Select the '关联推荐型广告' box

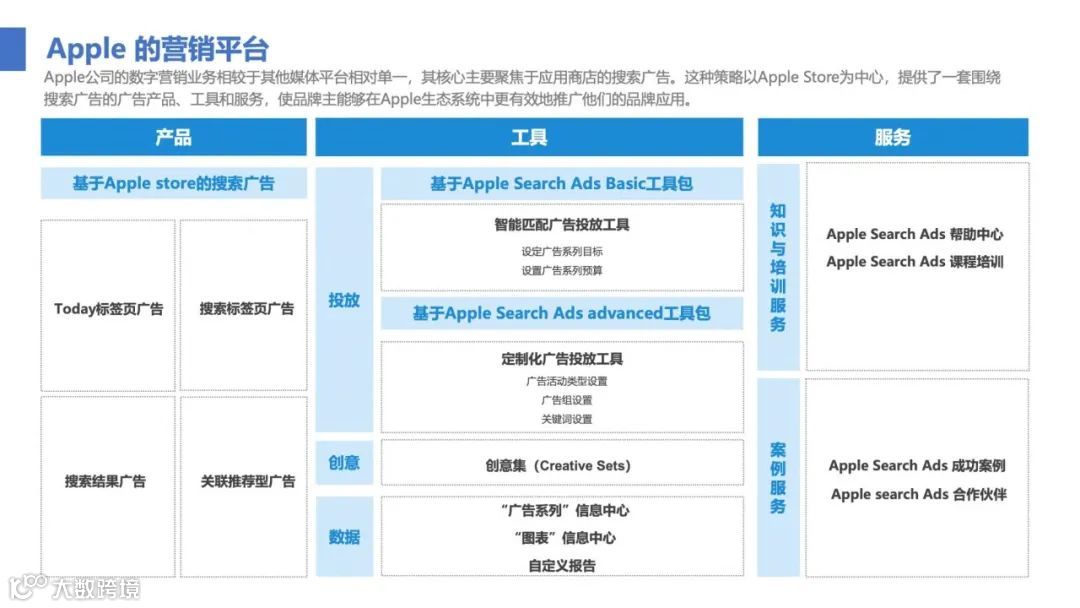click(x=244, y=486)
